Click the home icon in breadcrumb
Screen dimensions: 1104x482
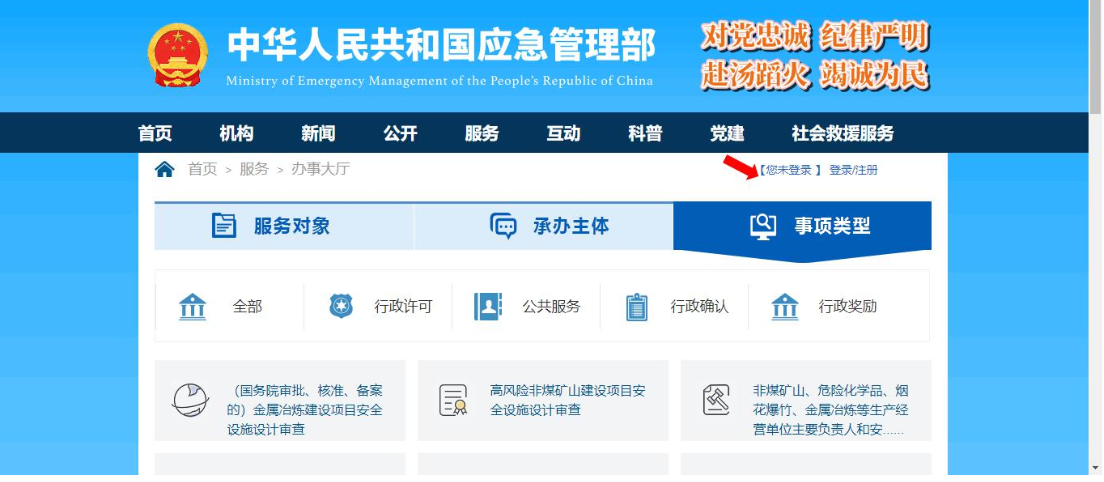[165, 169]
